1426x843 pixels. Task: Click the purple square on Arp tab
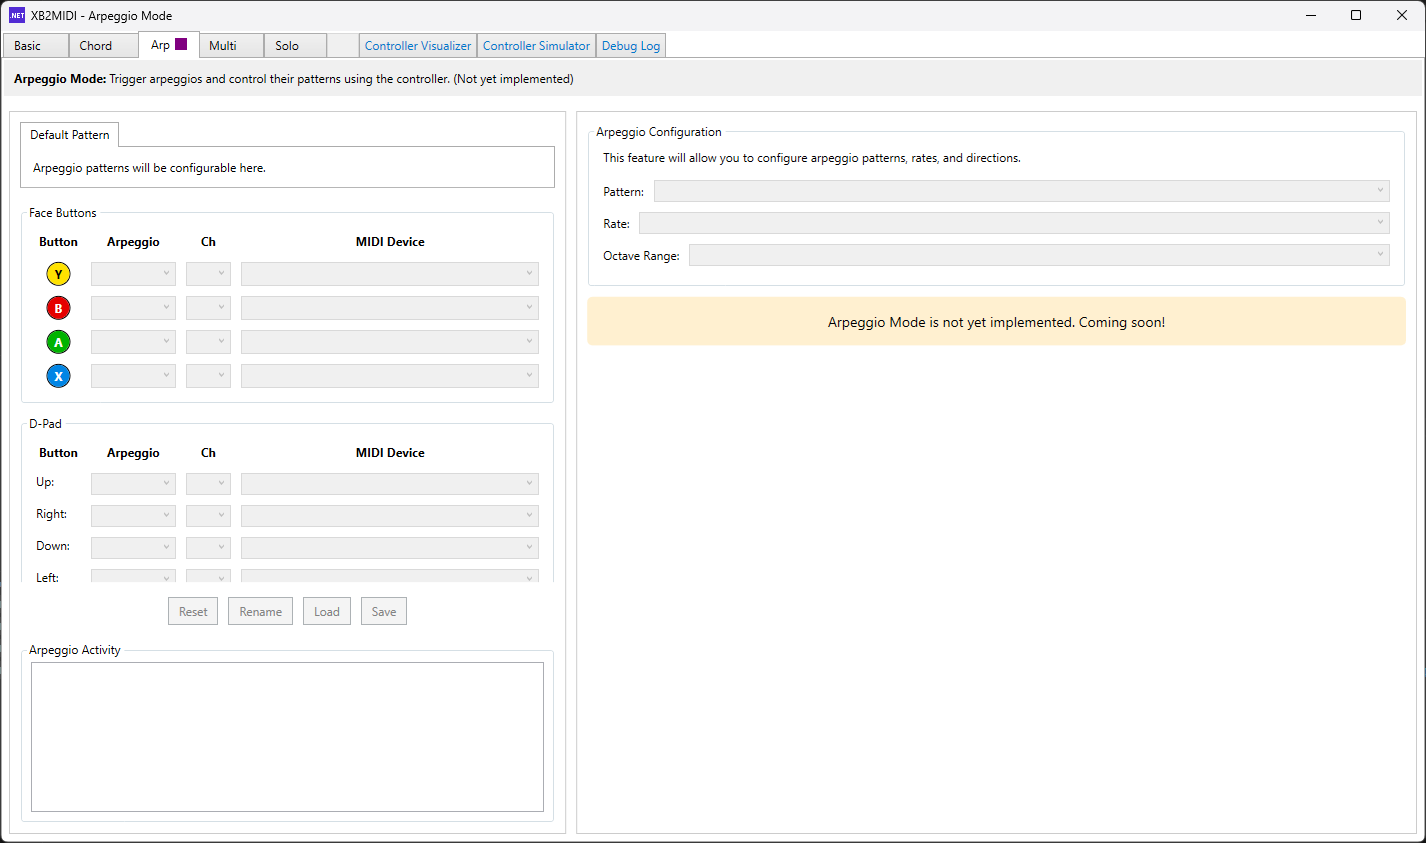coord(181,44)
